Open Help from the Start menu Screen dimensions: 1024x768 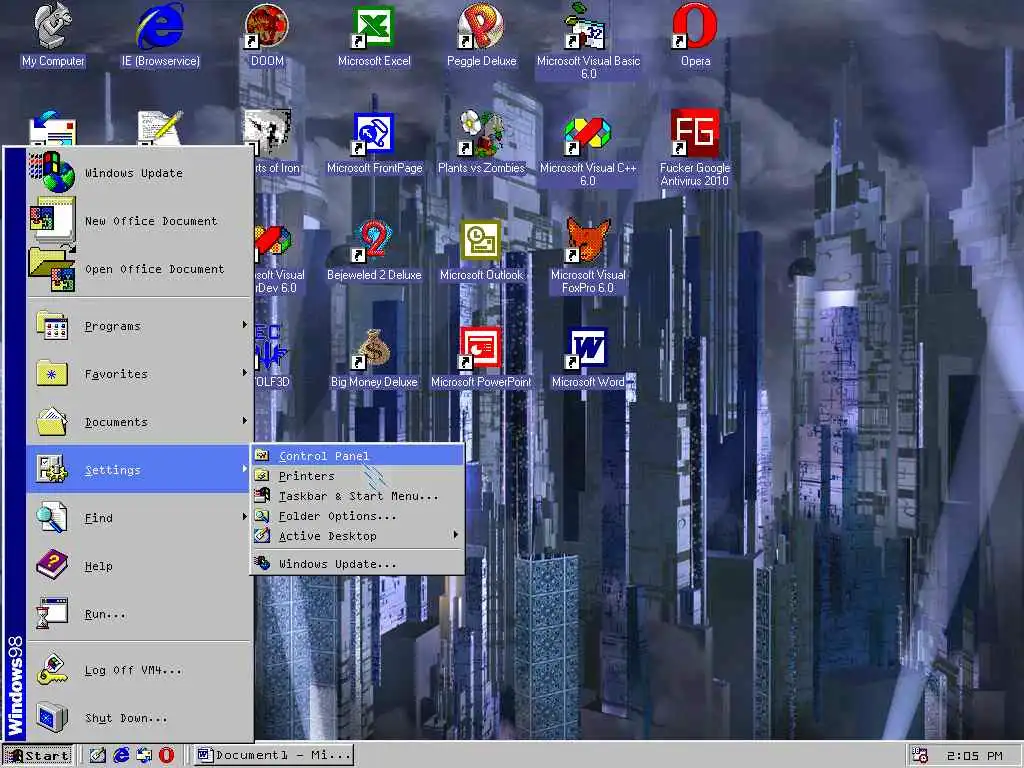point(139,566)
